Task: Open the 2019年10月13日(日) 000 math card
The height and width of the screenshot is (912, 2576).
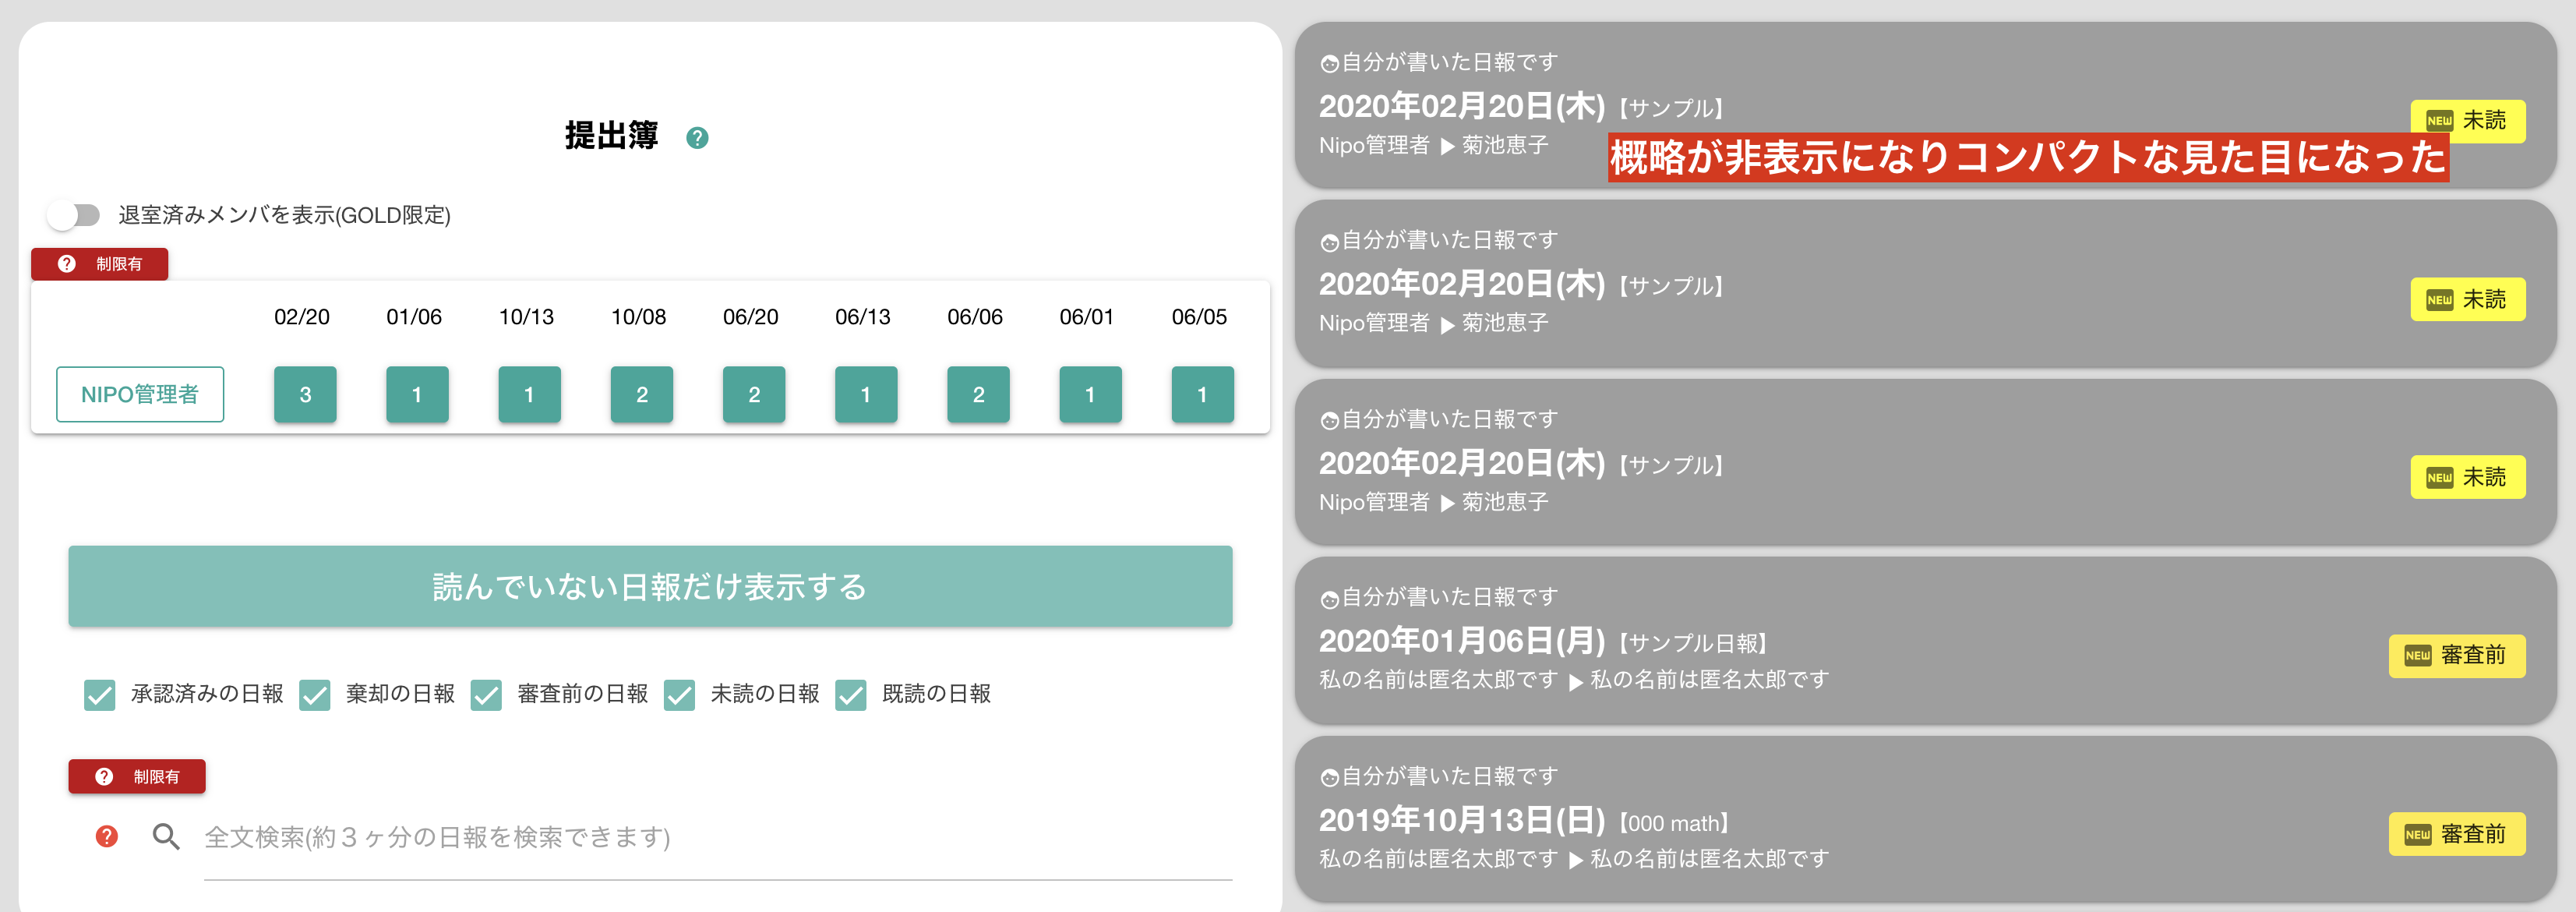Action: [1925, 819]
